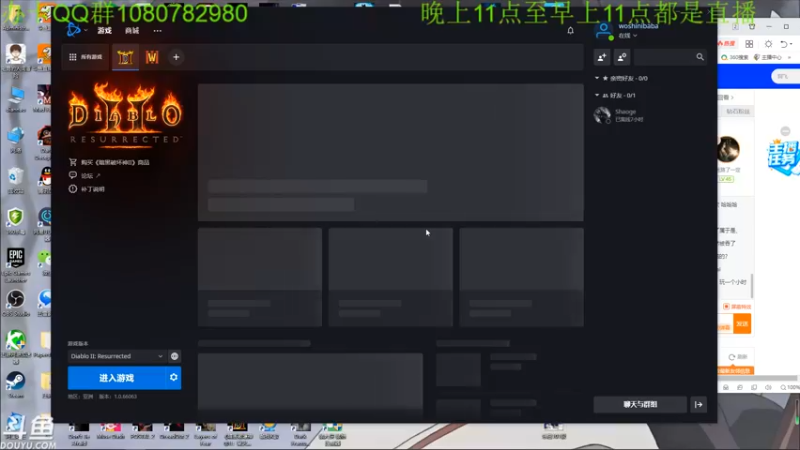Click the first loading news card

coord(260,277)
